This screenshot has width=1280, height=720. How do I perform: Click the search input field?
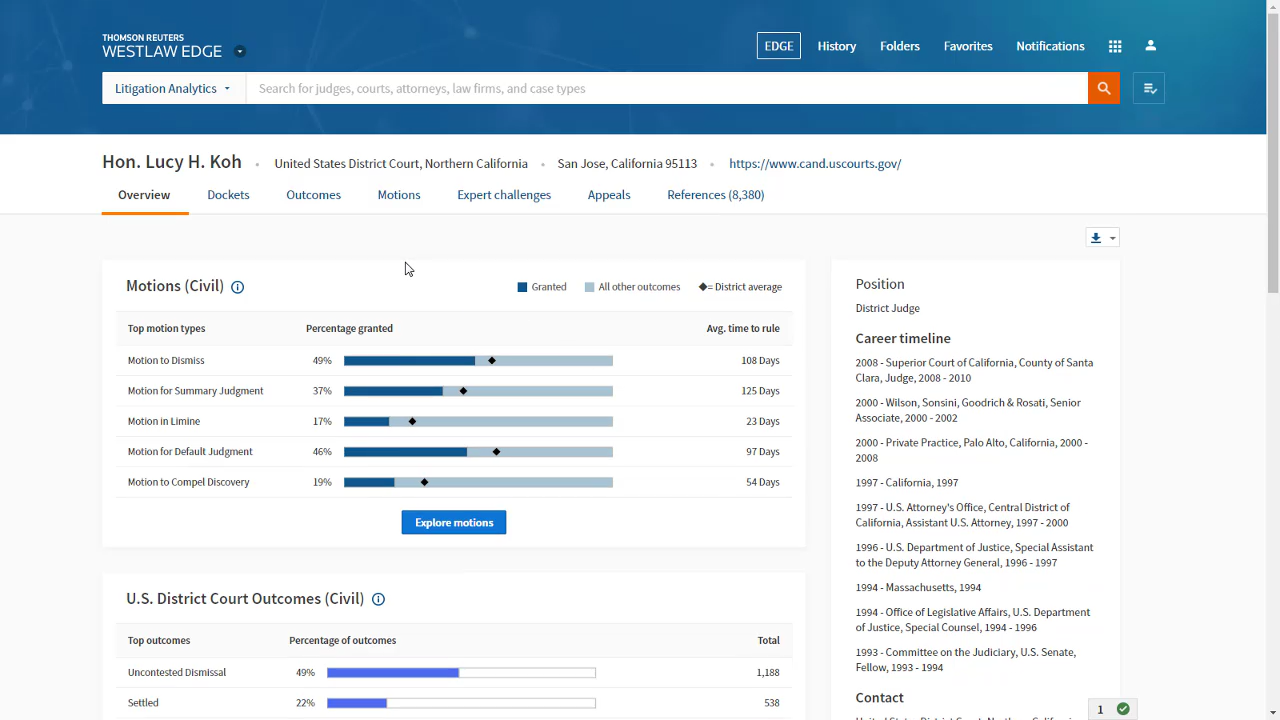point(666,88)
